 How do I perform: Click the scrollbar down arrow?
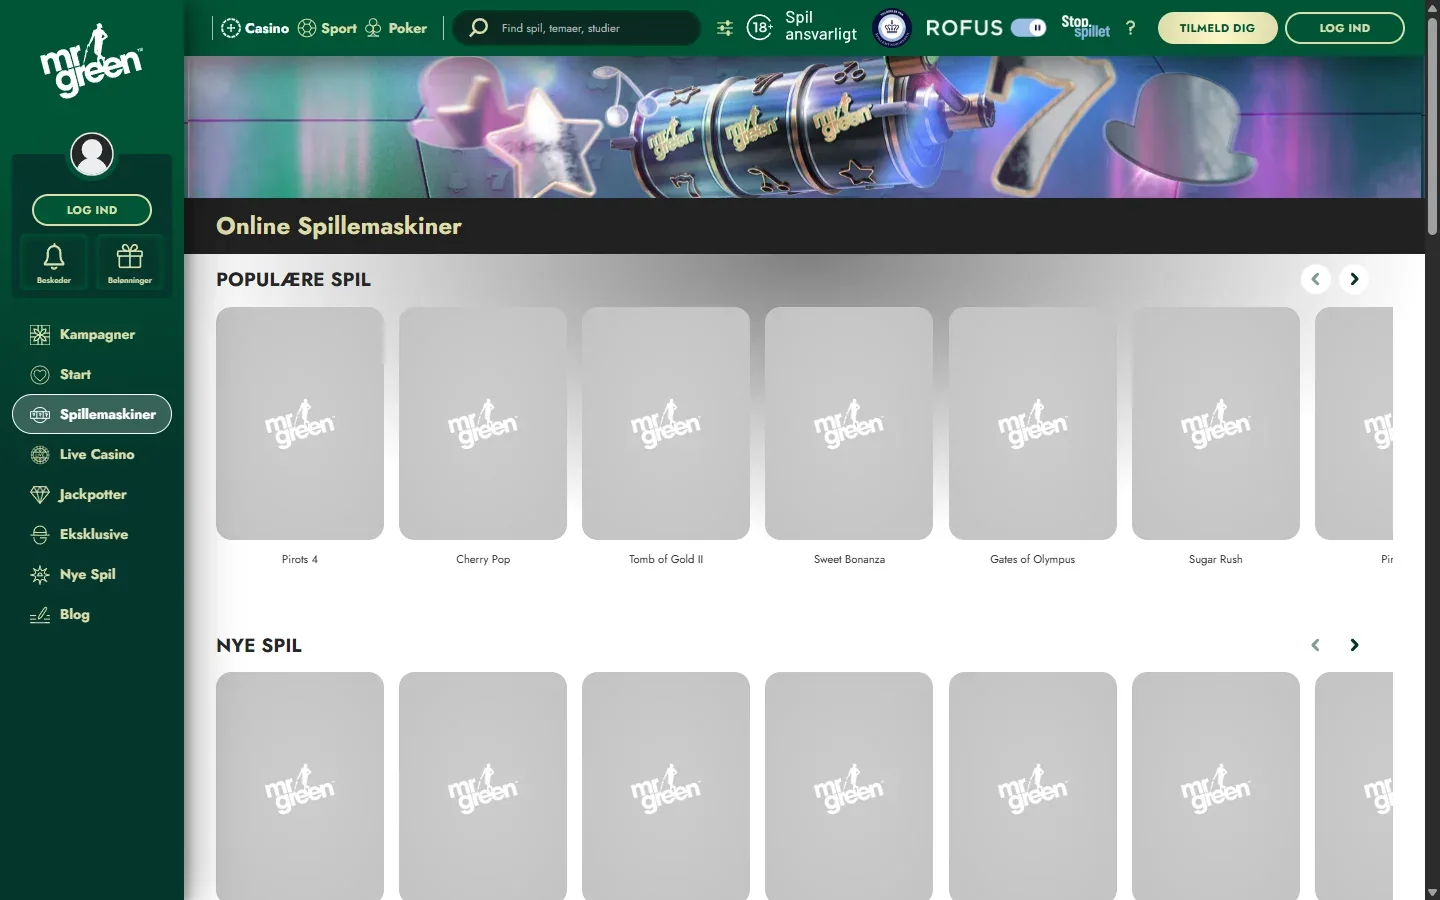coord(1432,892)
